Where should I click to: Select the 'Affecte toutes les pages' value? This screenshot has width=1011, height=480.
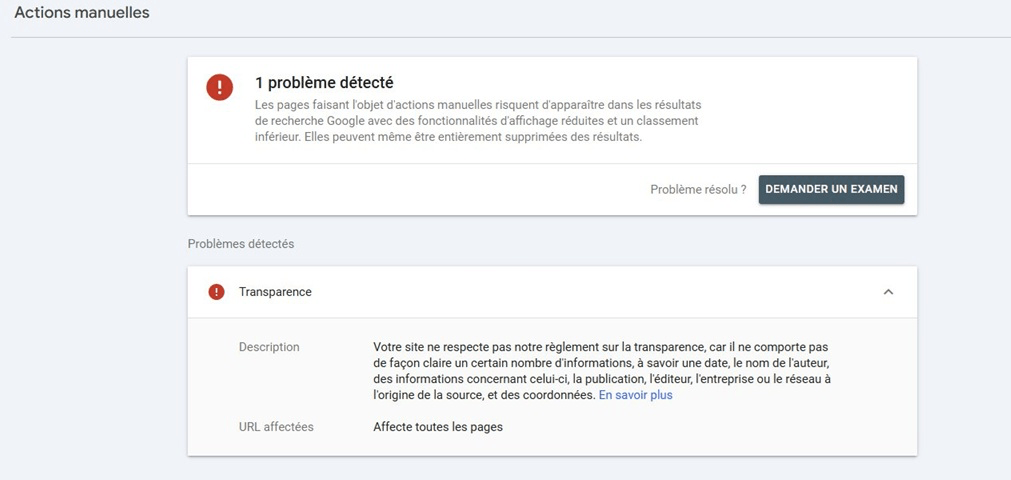pos(438,427)
